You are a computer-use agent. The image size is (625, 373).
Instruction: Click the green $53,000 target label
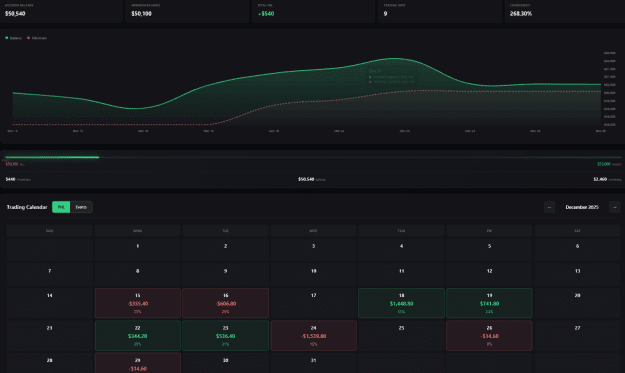[x=604, y=164]
